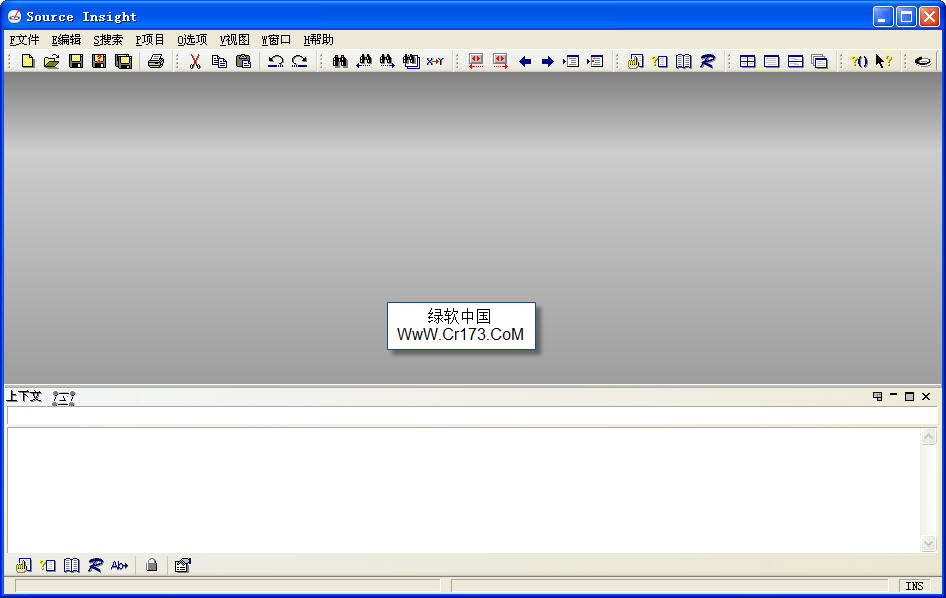Open the H帮助 menu
Screen dimensions: 946x598
318,40
